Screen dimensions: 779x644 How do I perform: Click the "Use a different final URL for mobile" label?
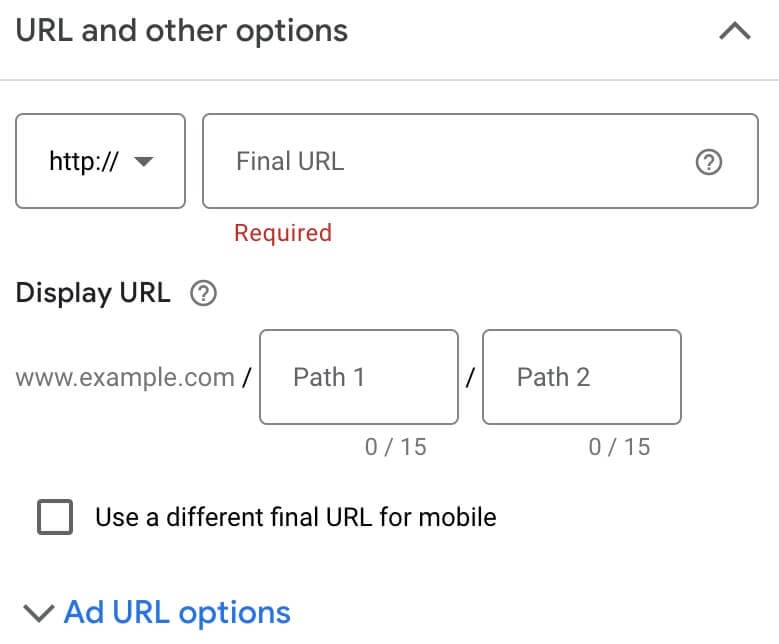coord(295,517)
